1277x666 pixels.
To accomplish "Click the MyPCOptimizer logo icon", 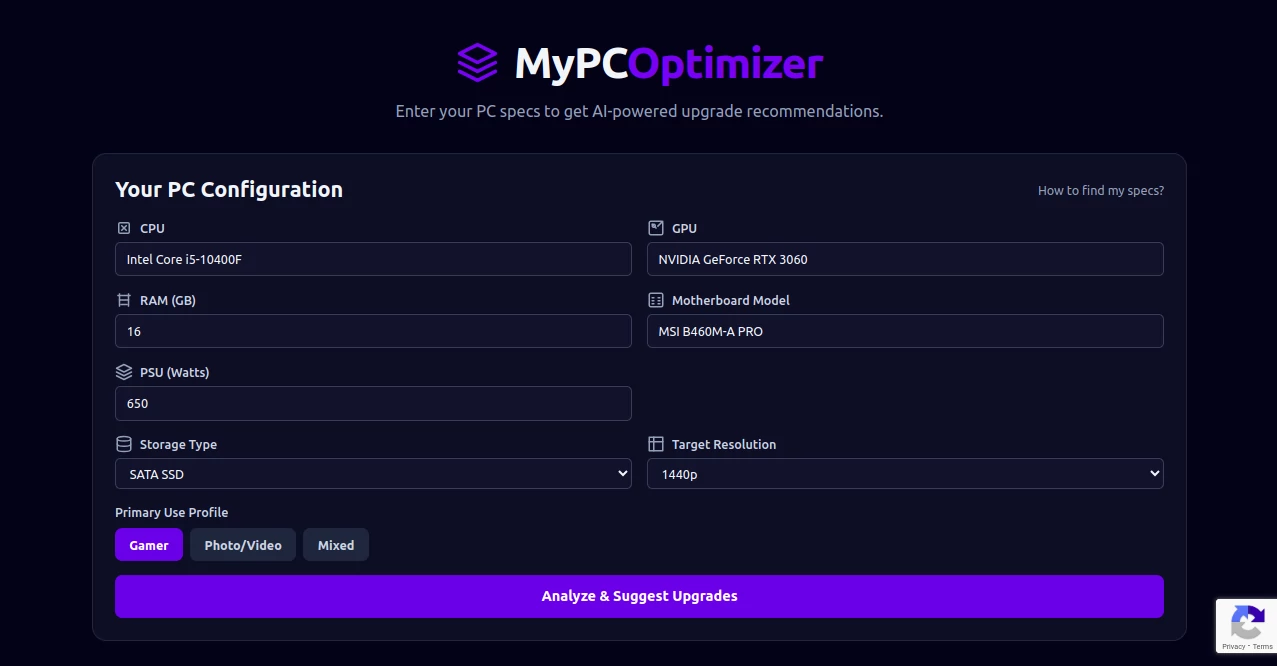I will coord(477,62).
